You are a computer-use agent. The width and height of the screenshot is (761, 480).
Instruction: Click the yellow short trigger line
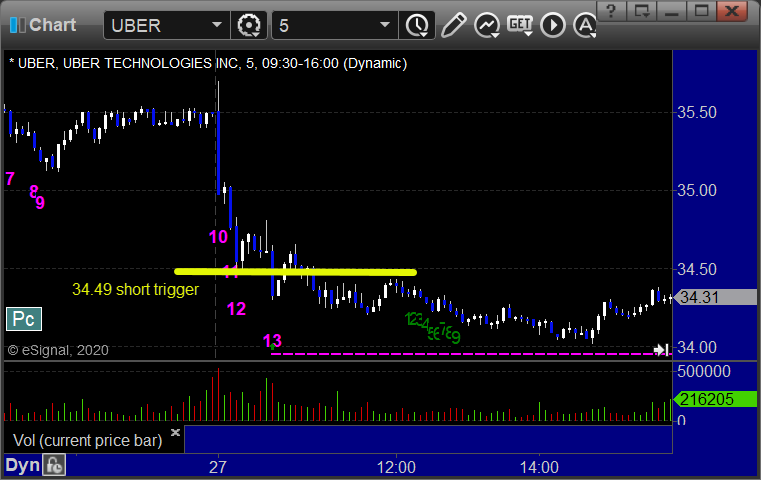(295, 272)
